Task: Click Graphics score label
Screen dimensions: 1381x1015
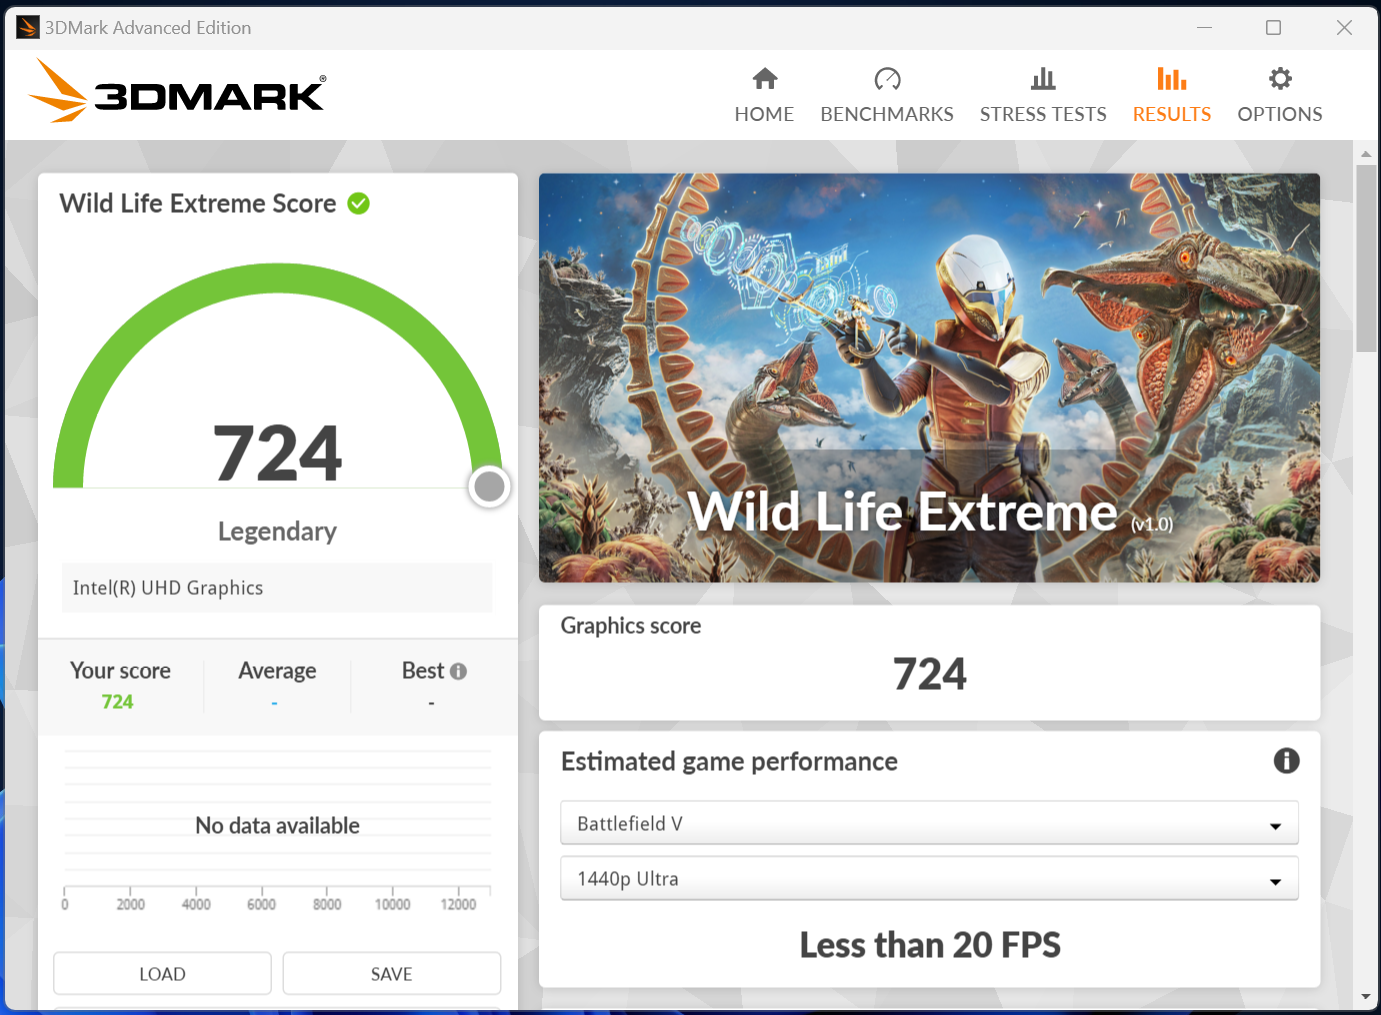Action: pyautogui.click(x=630, y=626)
